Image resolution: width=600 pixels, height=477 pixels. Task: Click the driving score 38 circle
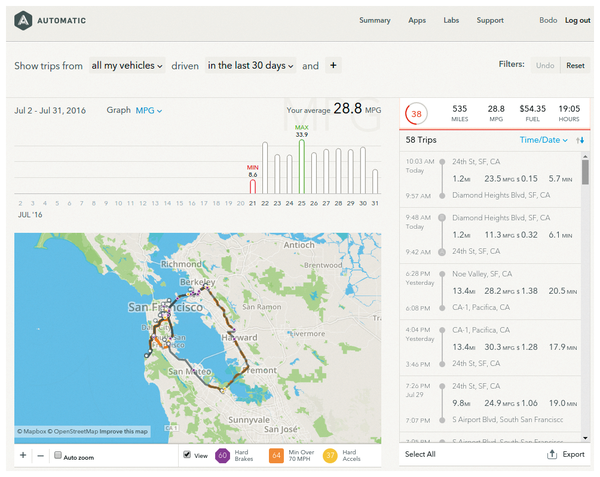[x=416, y=114]
